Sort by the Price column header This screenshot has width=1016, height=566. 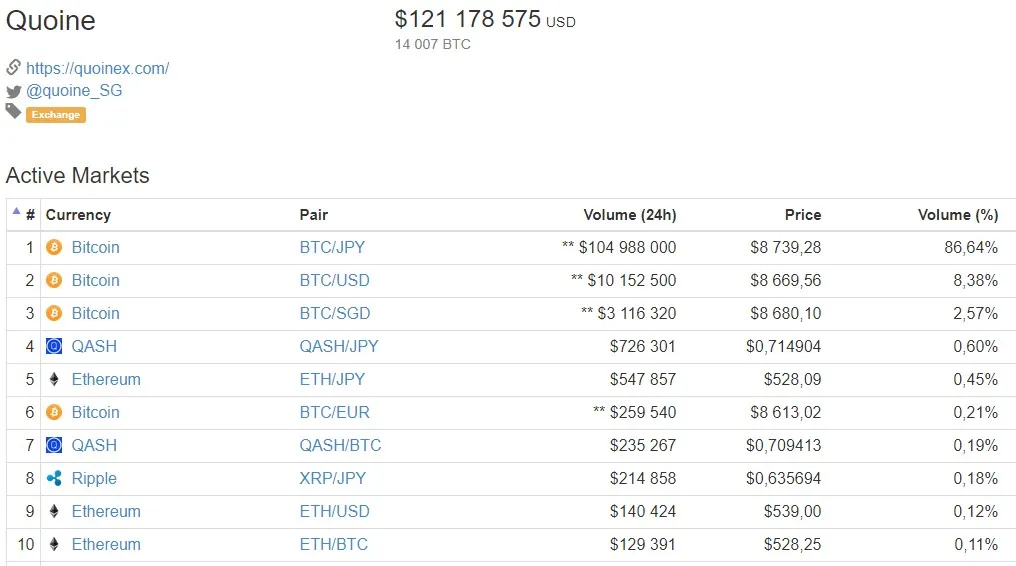(x=803, y=215)
